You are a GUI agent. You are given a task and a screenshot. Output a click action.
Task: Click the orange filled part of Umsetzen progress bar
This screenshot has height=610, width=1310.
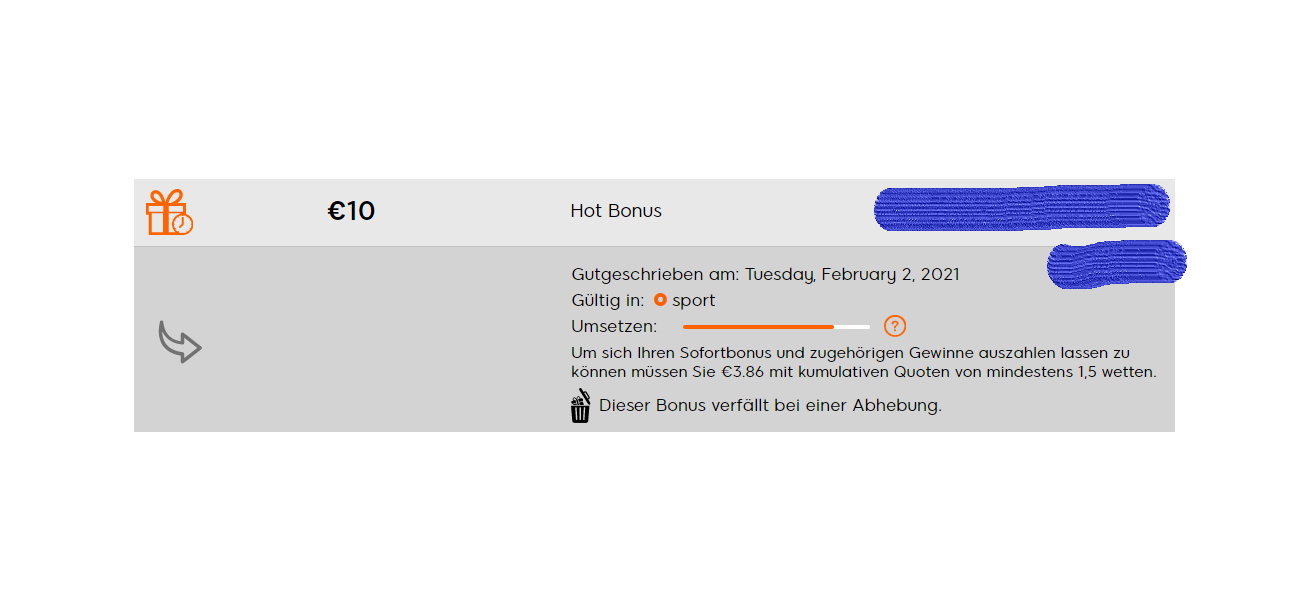point(758,327)
